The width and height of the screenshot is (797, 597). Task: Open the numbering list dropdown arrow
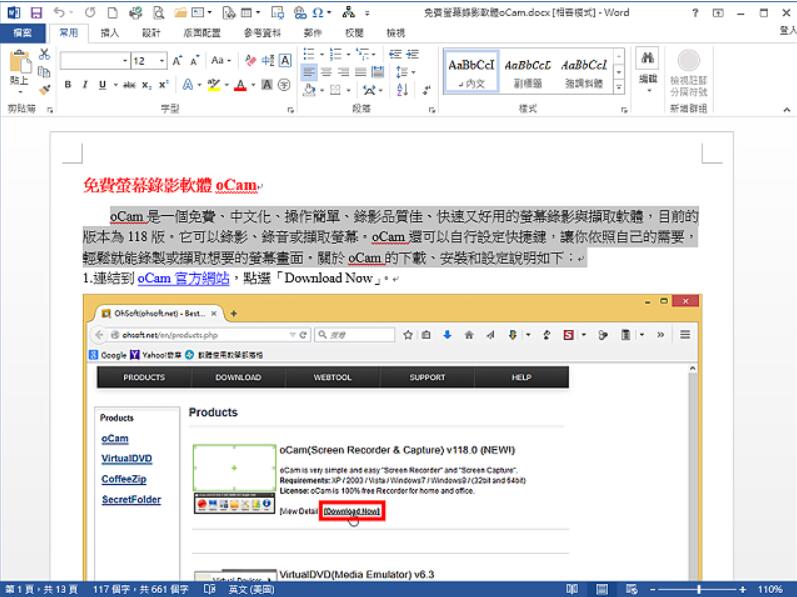pos(348,54)
